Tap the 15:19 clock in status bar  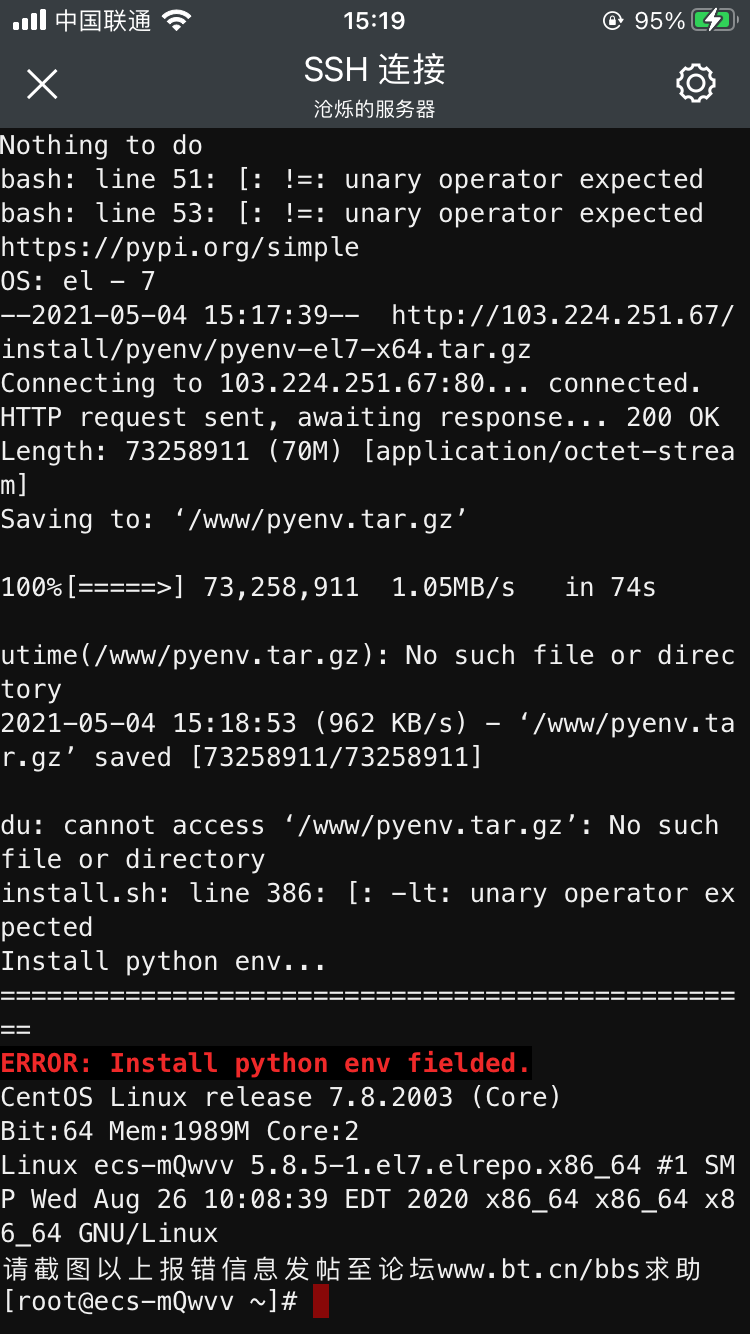coord(374,20)
